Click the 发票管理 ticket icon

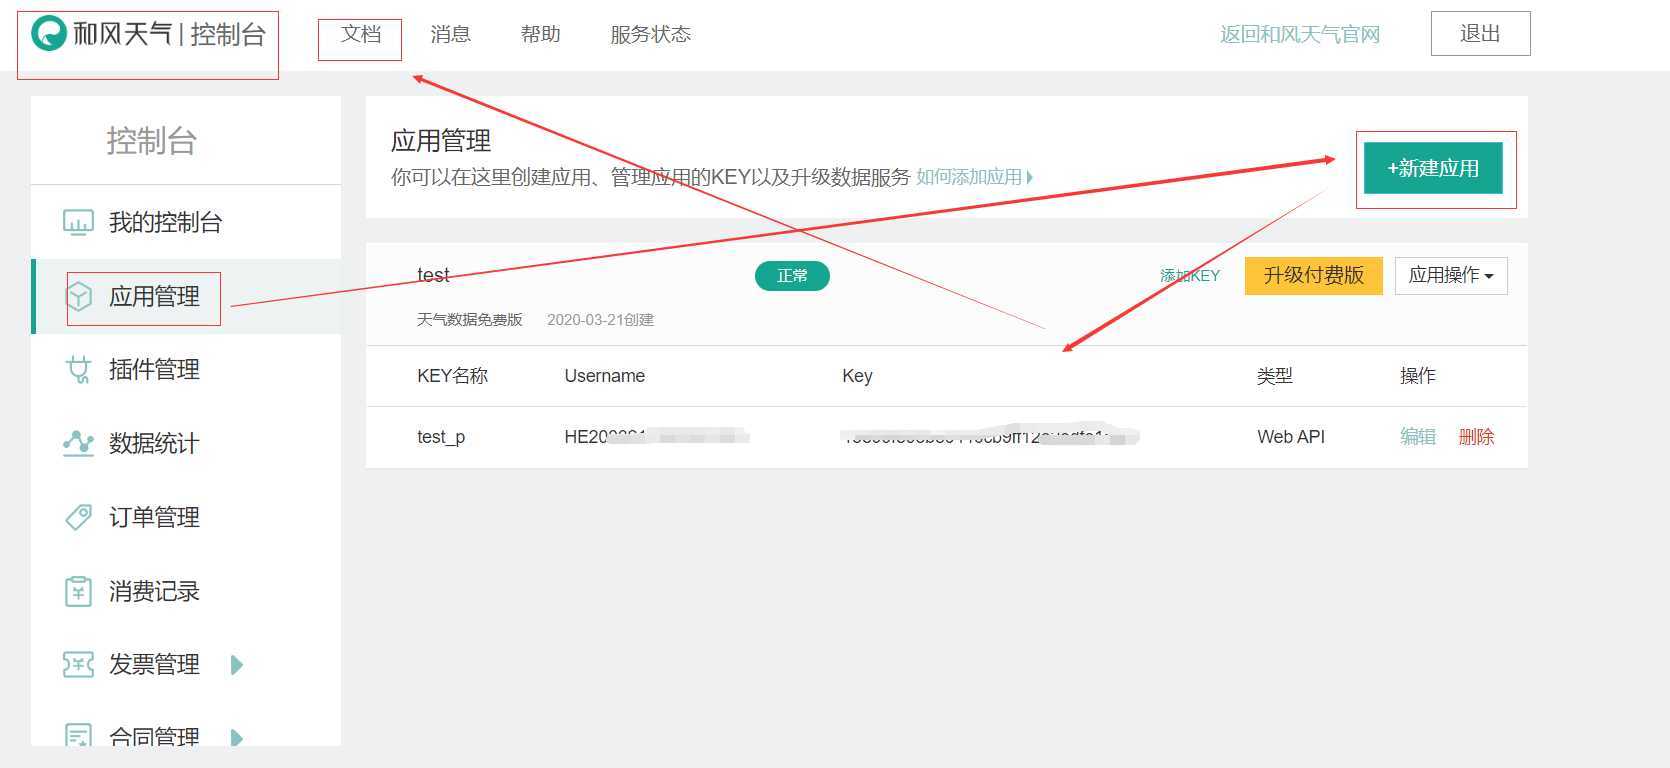[78, 664]
